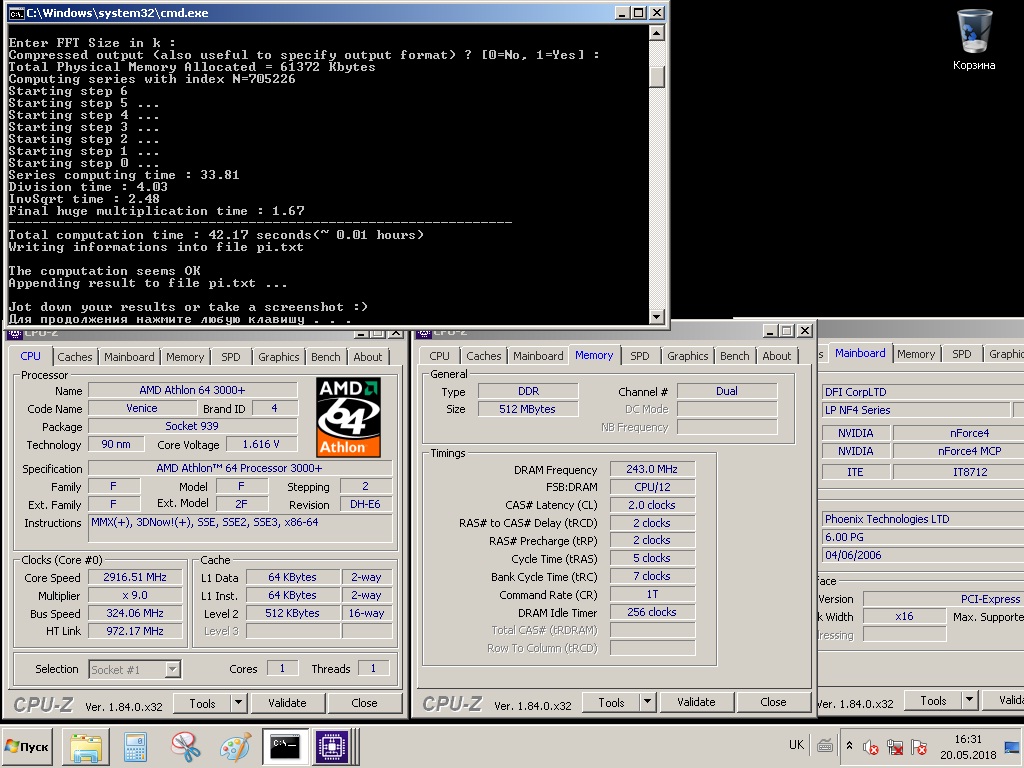
Task: Minimize the middle CPU-Z Memory window
Action: [770, 331]
